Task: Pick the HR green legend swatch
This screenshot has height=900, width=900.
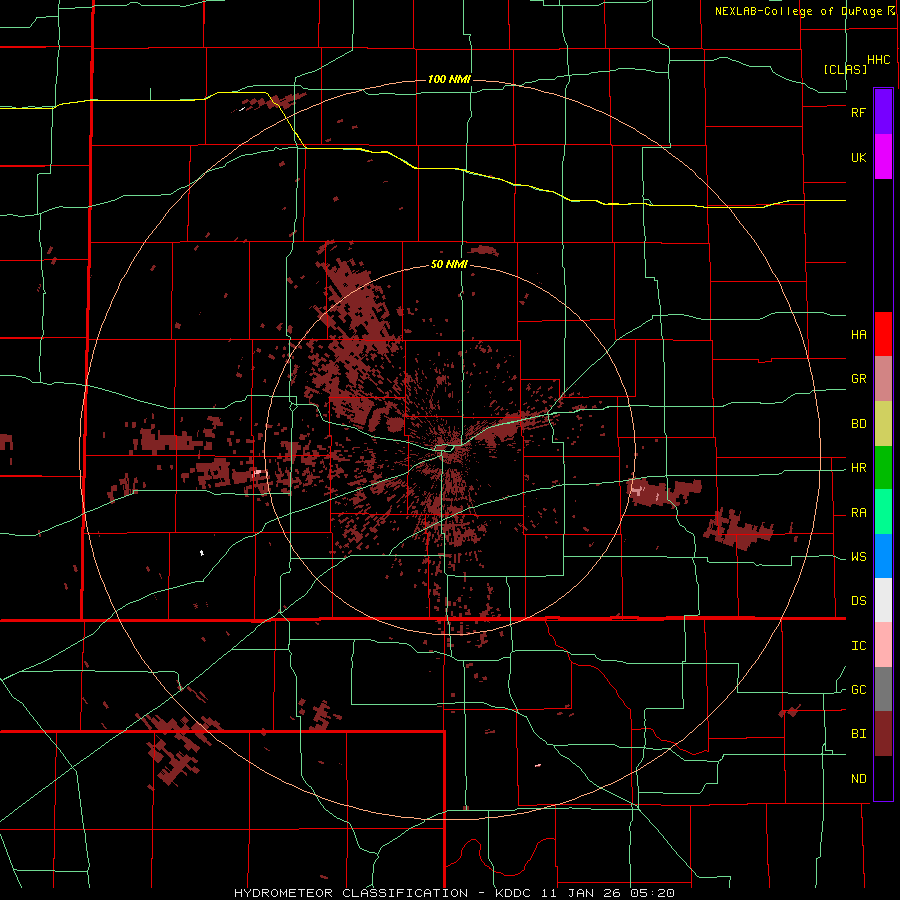Action: tap(883, 468)
